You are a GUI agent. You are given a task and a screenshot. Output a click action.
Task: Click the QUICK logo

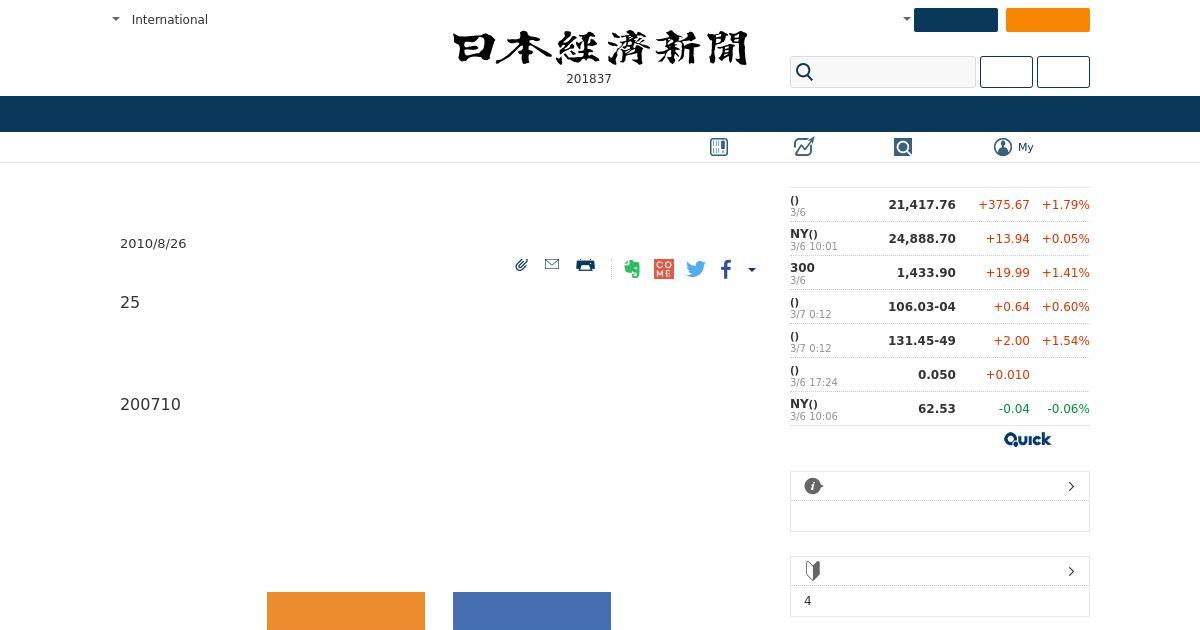1027,439
